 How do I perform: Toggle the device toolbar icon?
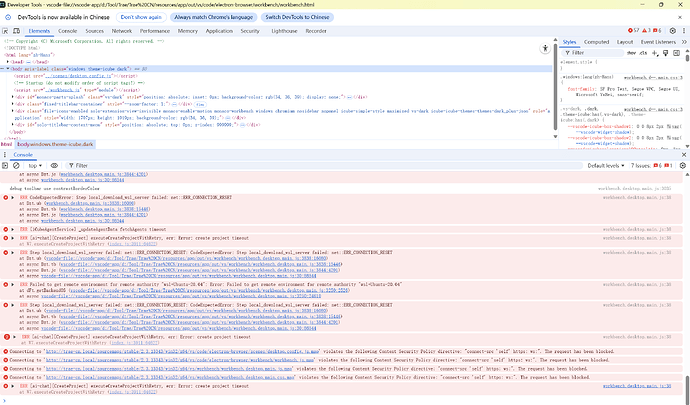coord(16,31)
